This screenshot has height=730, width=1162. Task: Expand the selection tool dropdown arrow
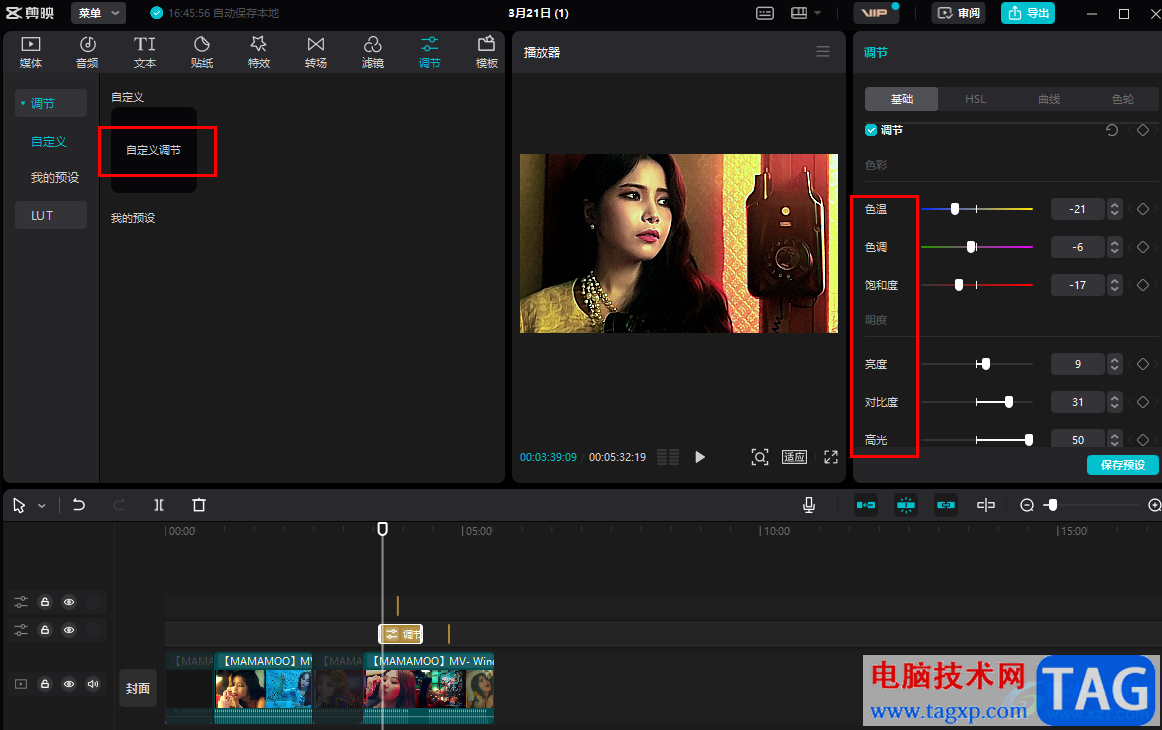[42, 505]
